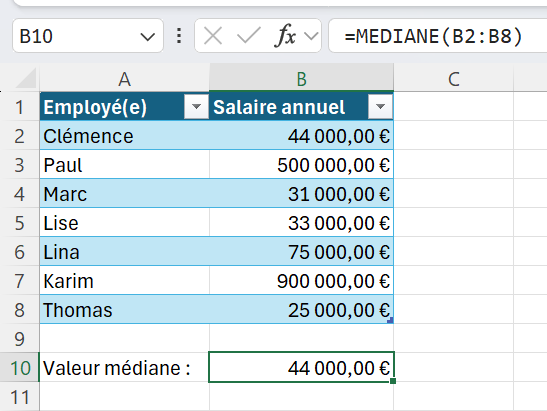This screenshot has height=411, width=547.
Task: Click the table resize handle below Thomas's salary
Action: click(x=390, y=320)
